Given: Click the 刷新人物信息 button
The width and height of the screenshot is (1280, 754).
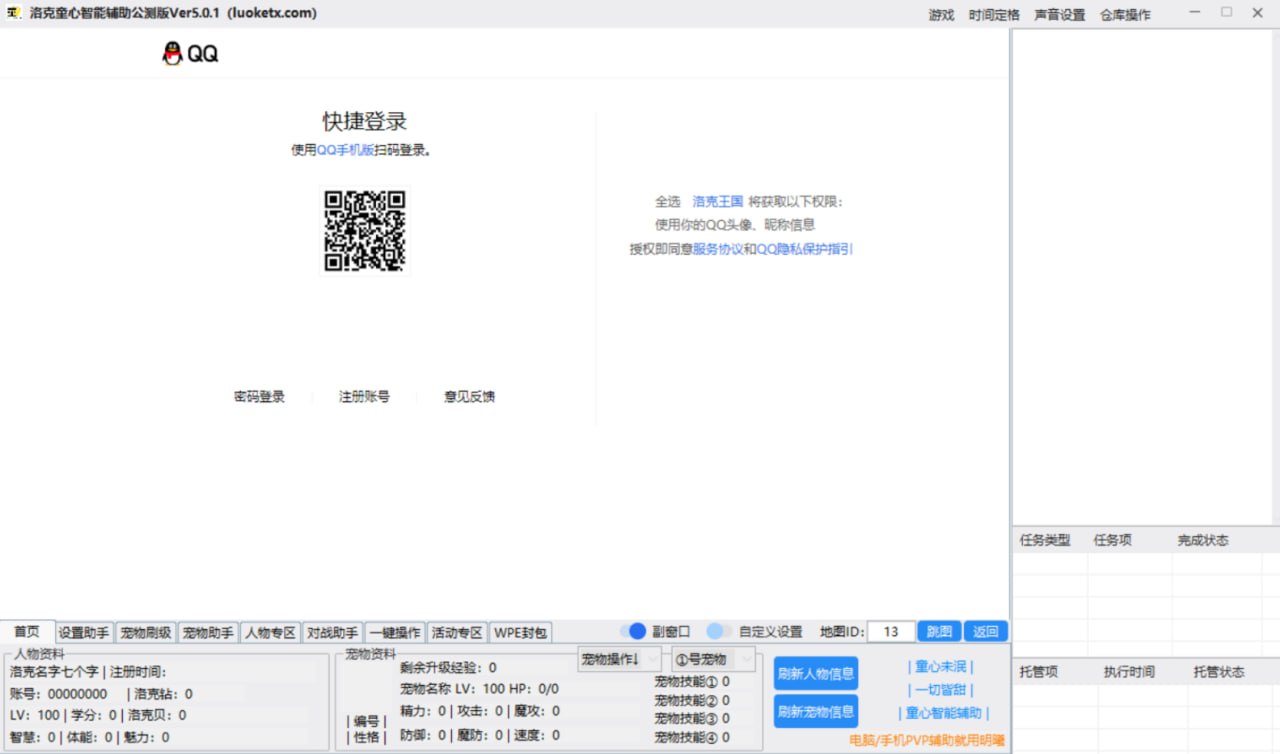Looking at the screenshot, I should 814,674.
